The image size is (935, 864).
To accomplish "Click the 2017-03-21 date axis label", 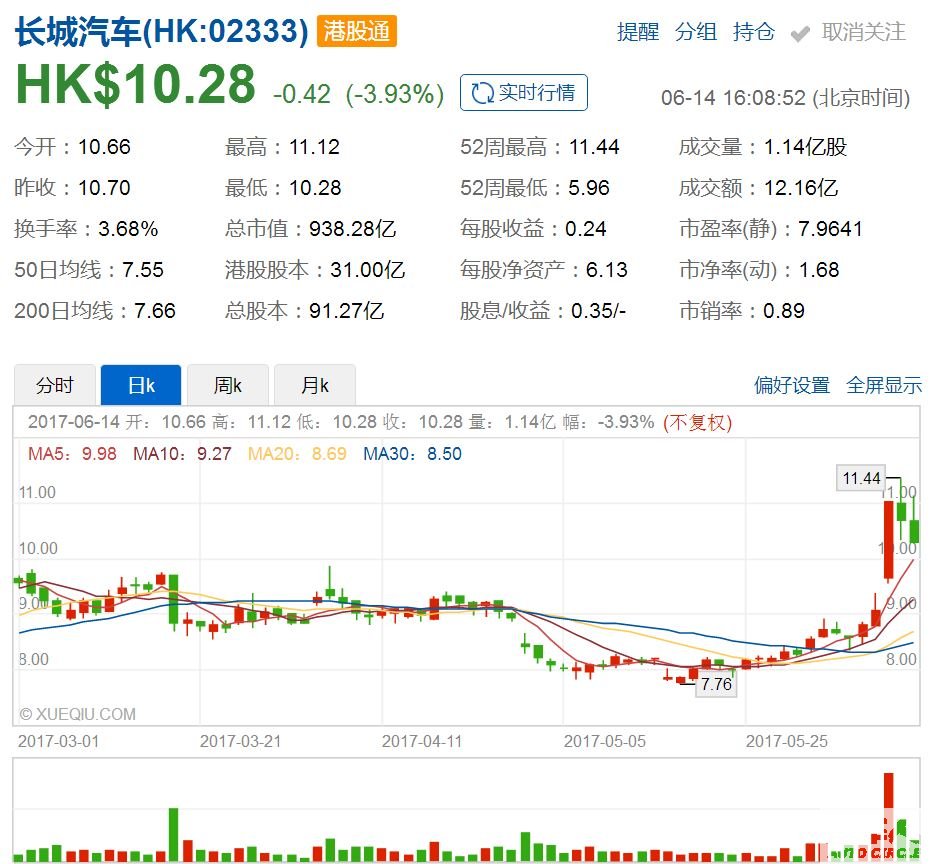I will click(240, 741).
